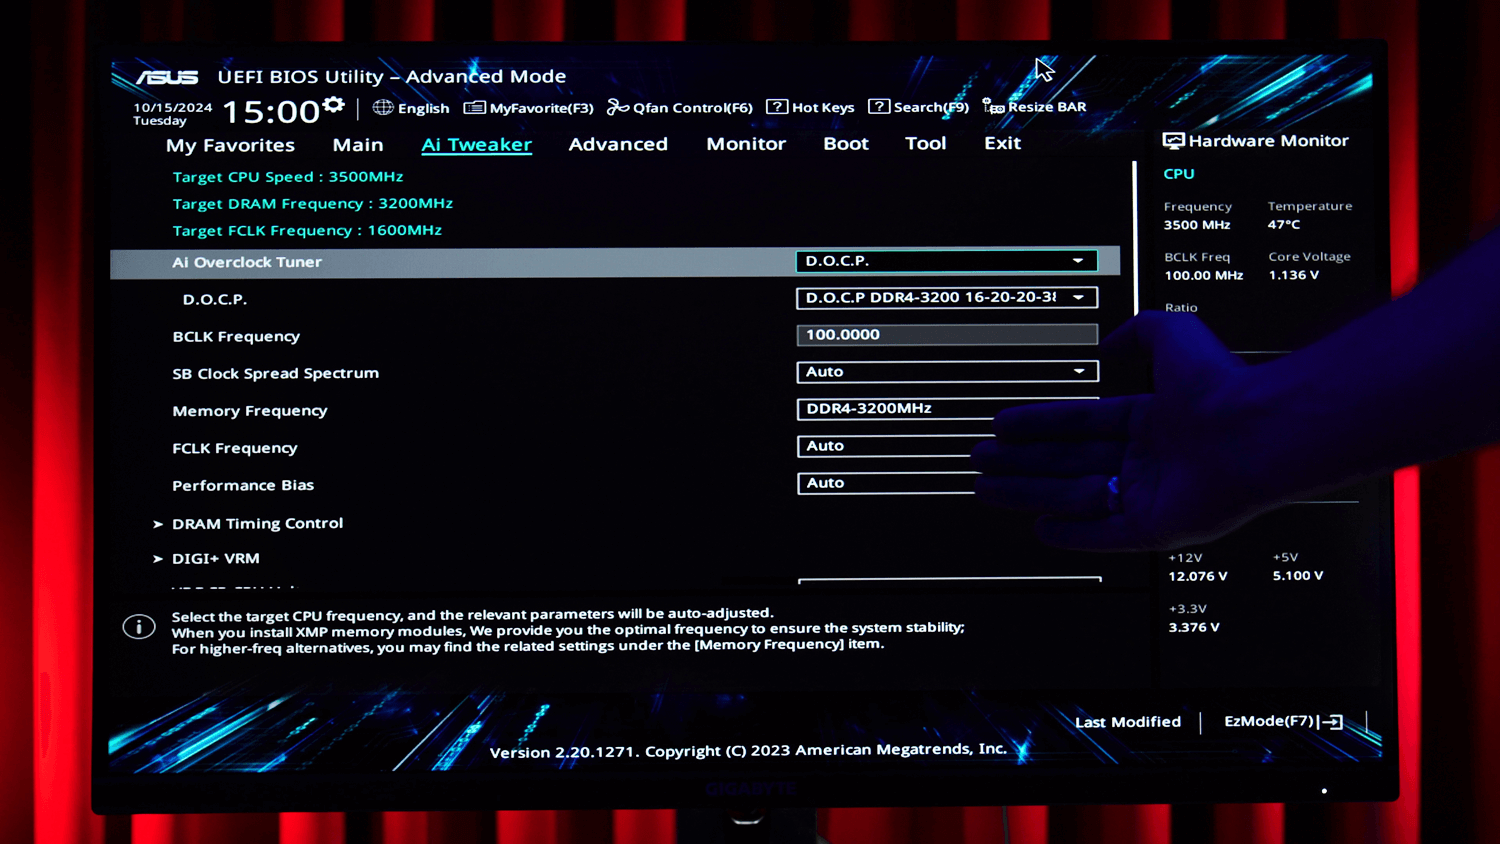Click the 47°C temperature value

[x=1284, y=225]
